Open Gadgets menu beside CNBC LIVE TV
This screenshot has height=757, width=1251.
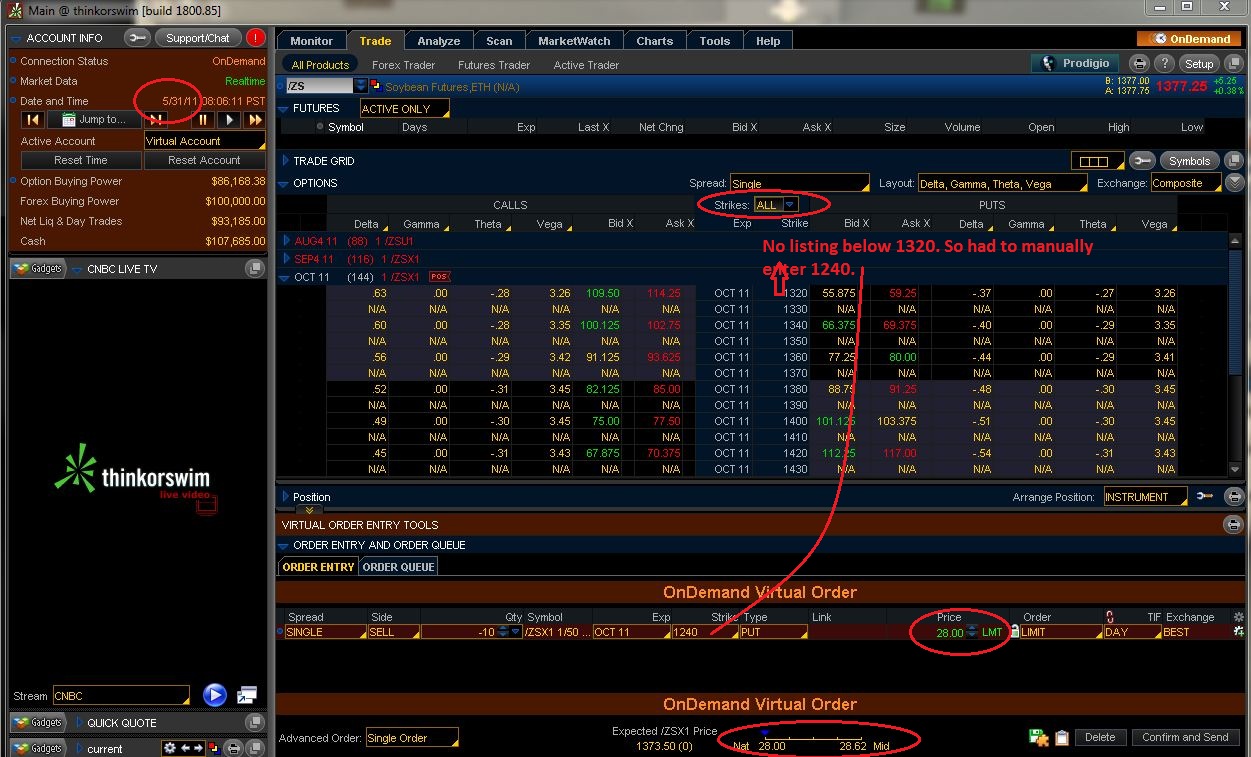coord(36,269)
